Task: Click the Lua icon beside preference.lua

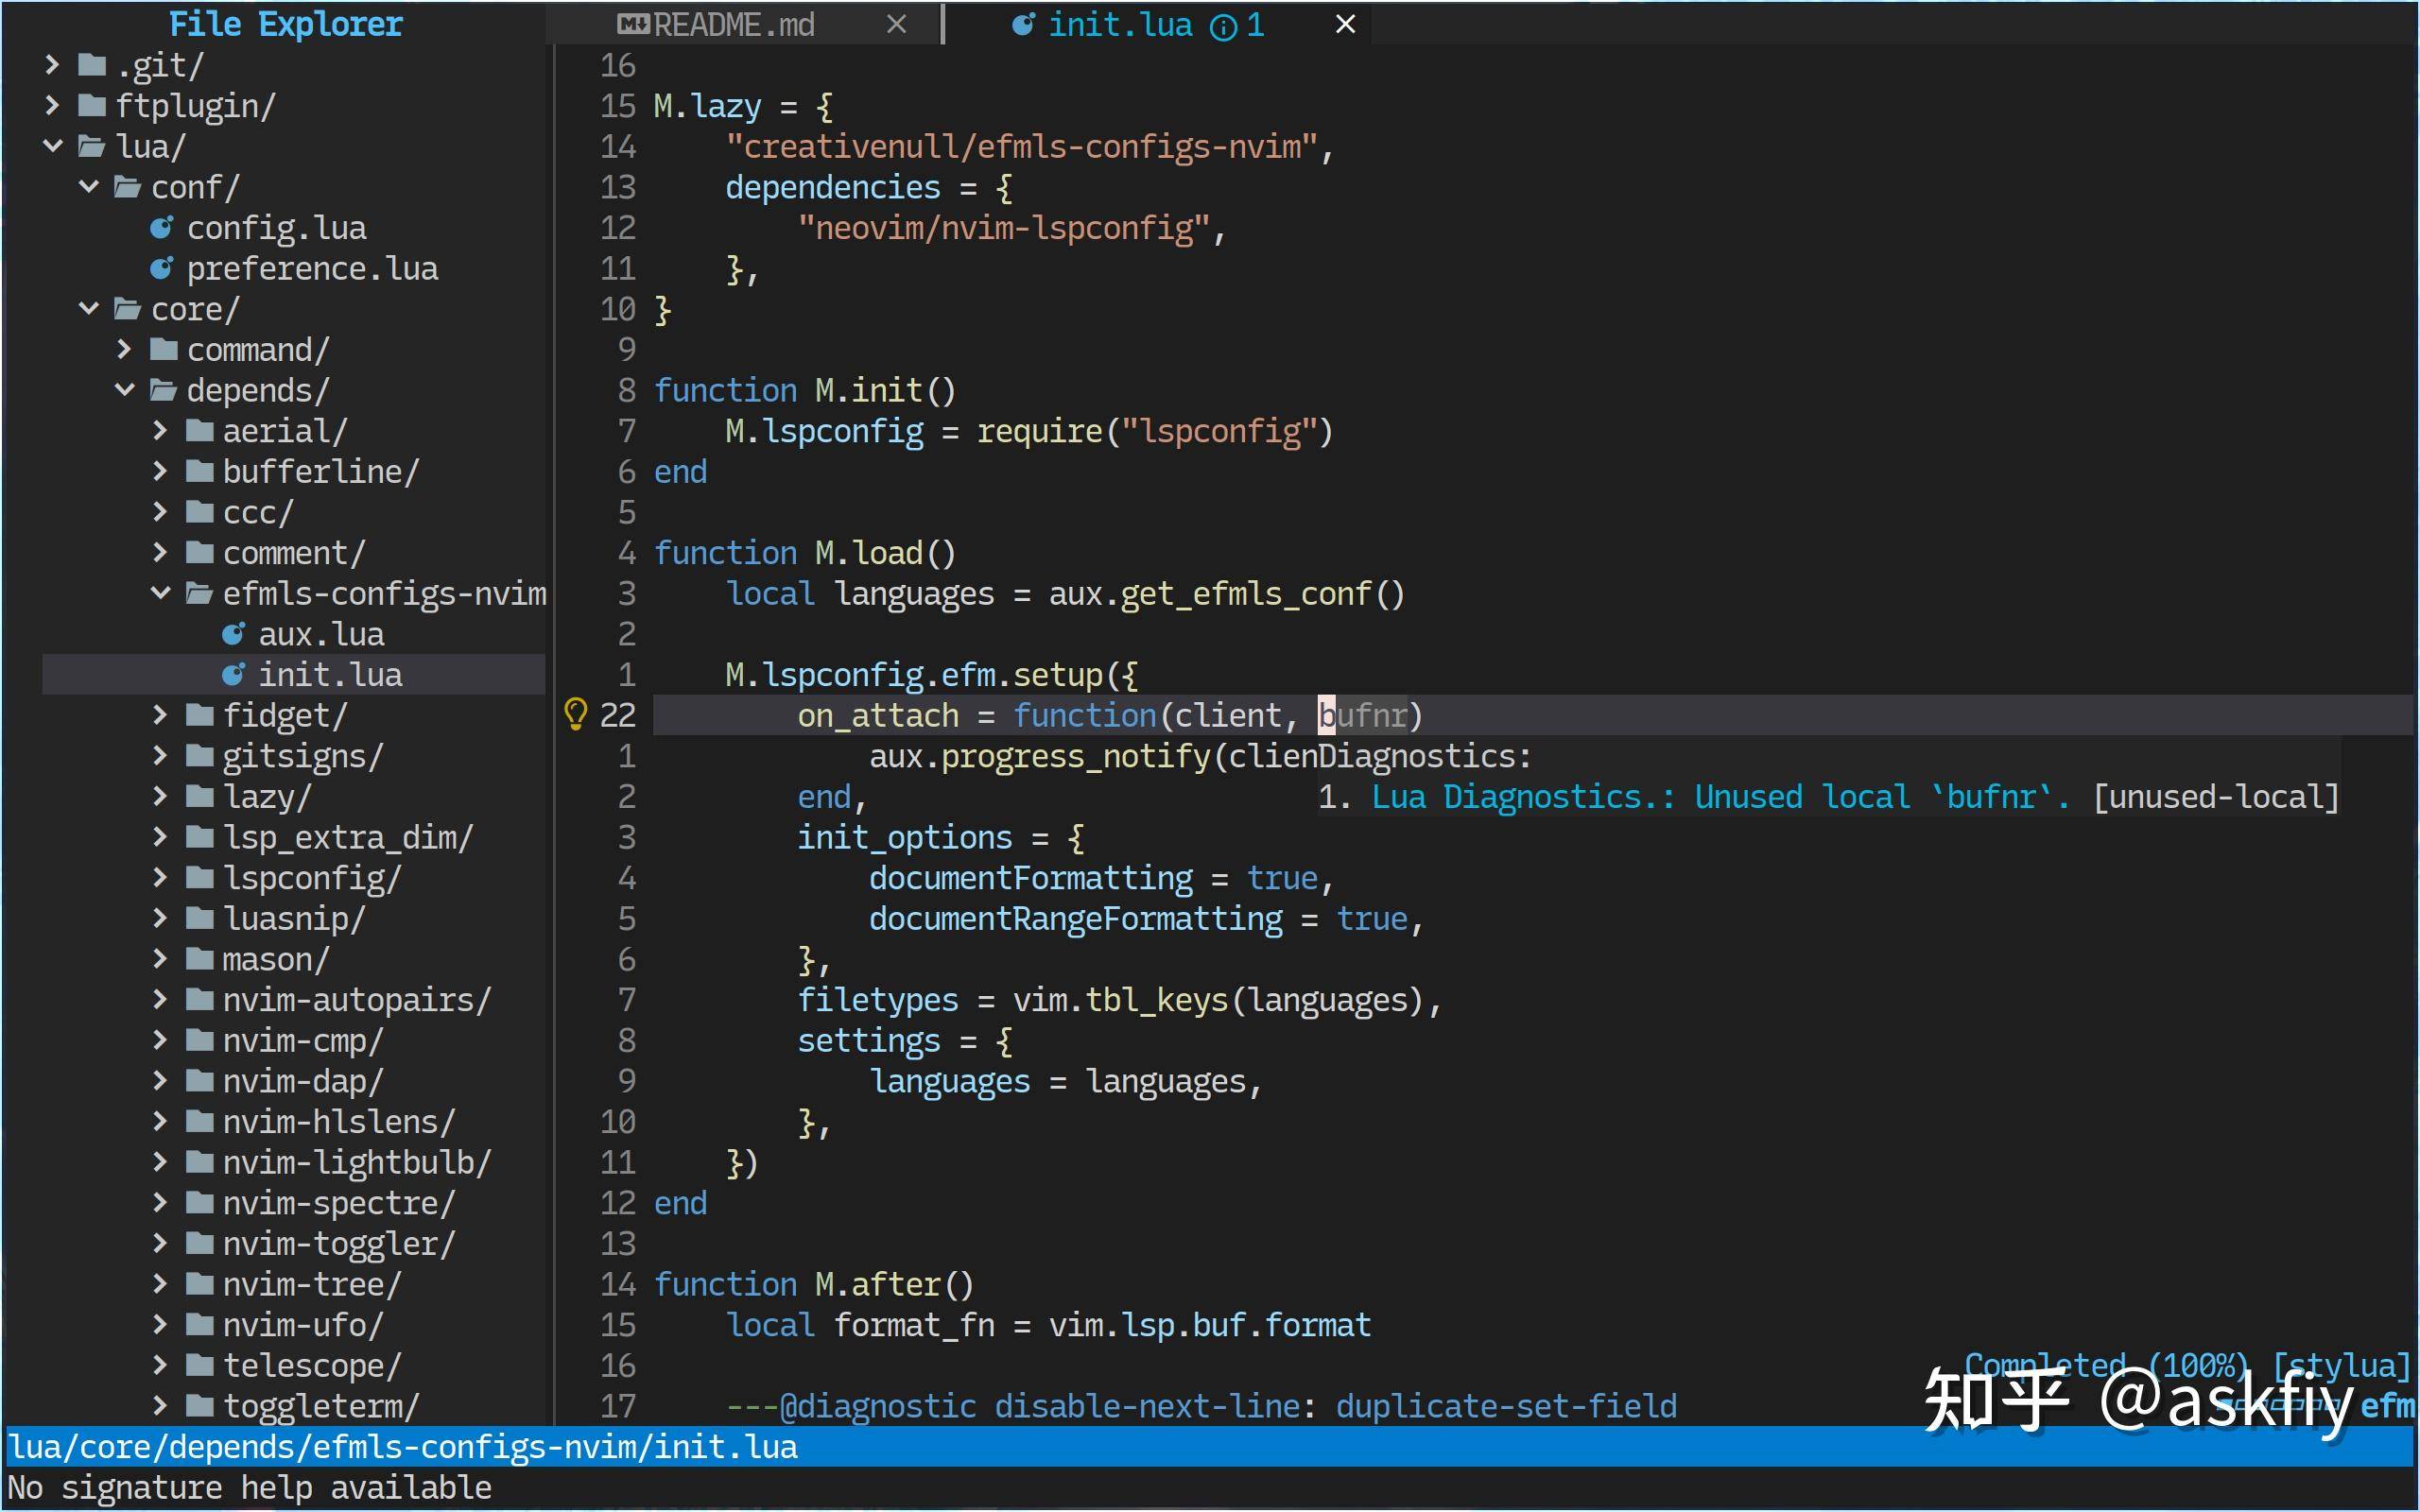Action: [x=161, y=269]
